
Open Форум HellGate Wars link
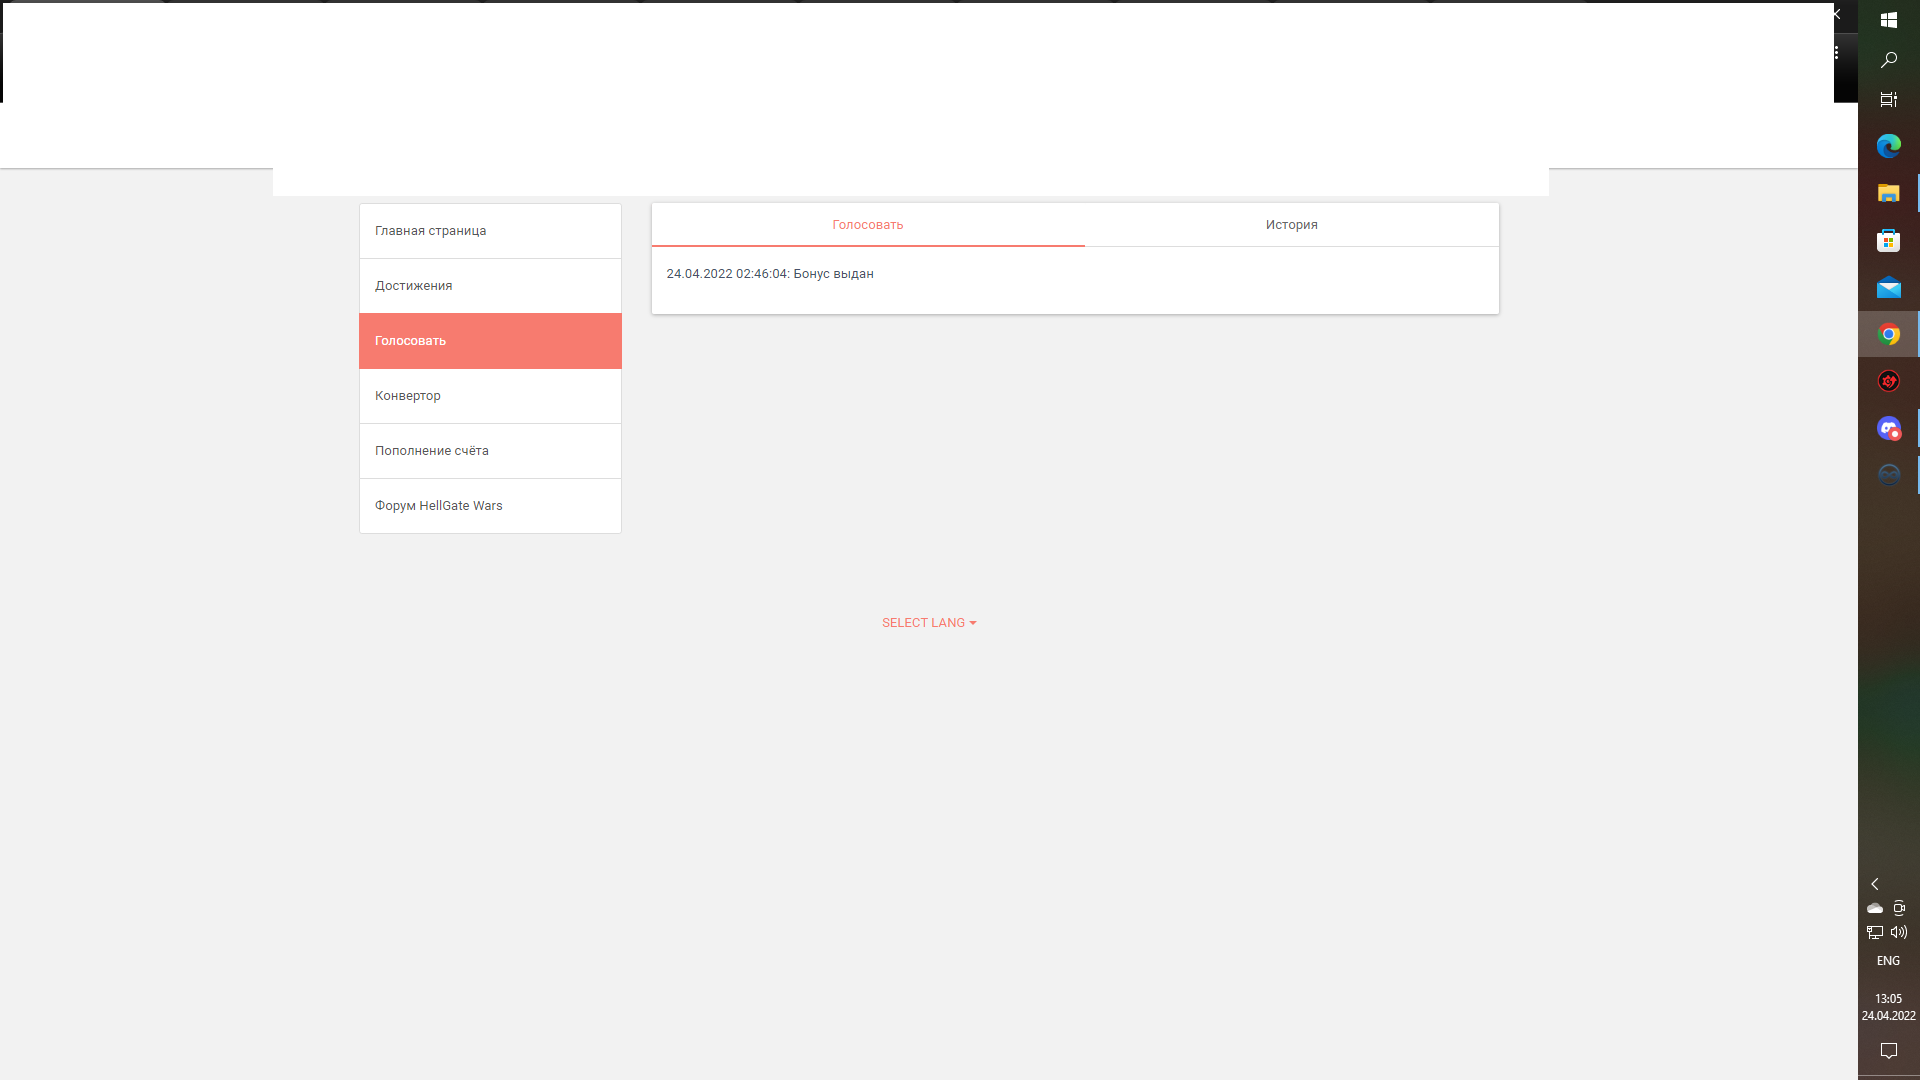pos(490,506)
